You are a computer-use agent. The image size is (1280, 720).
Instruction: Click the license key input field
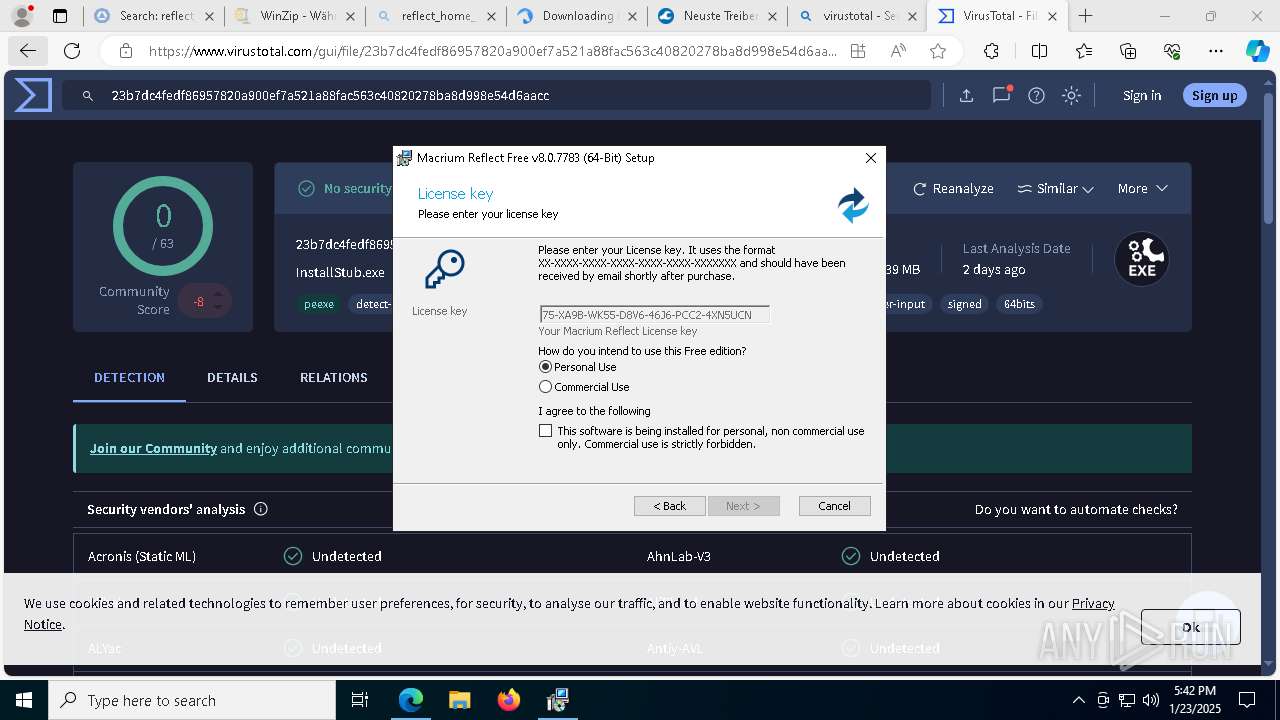coord(655,315)
